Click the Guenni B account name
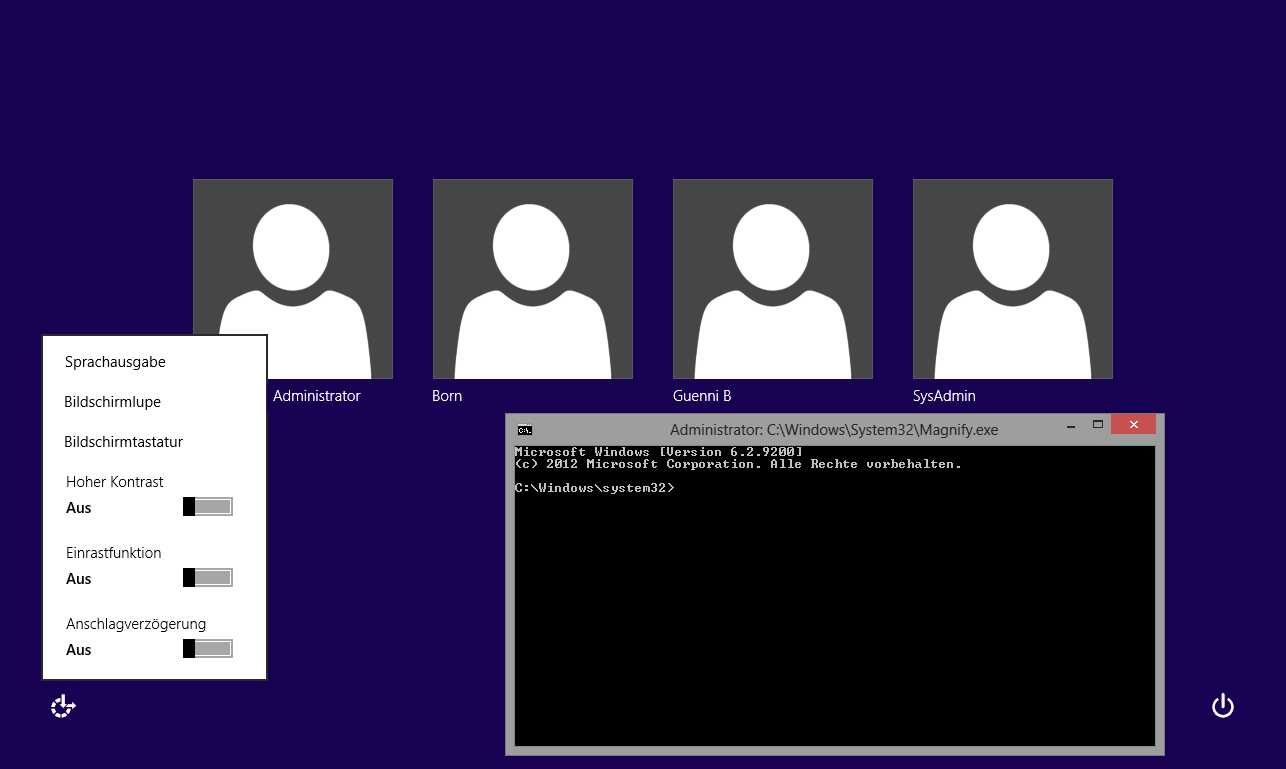 [x=702, y=396]
